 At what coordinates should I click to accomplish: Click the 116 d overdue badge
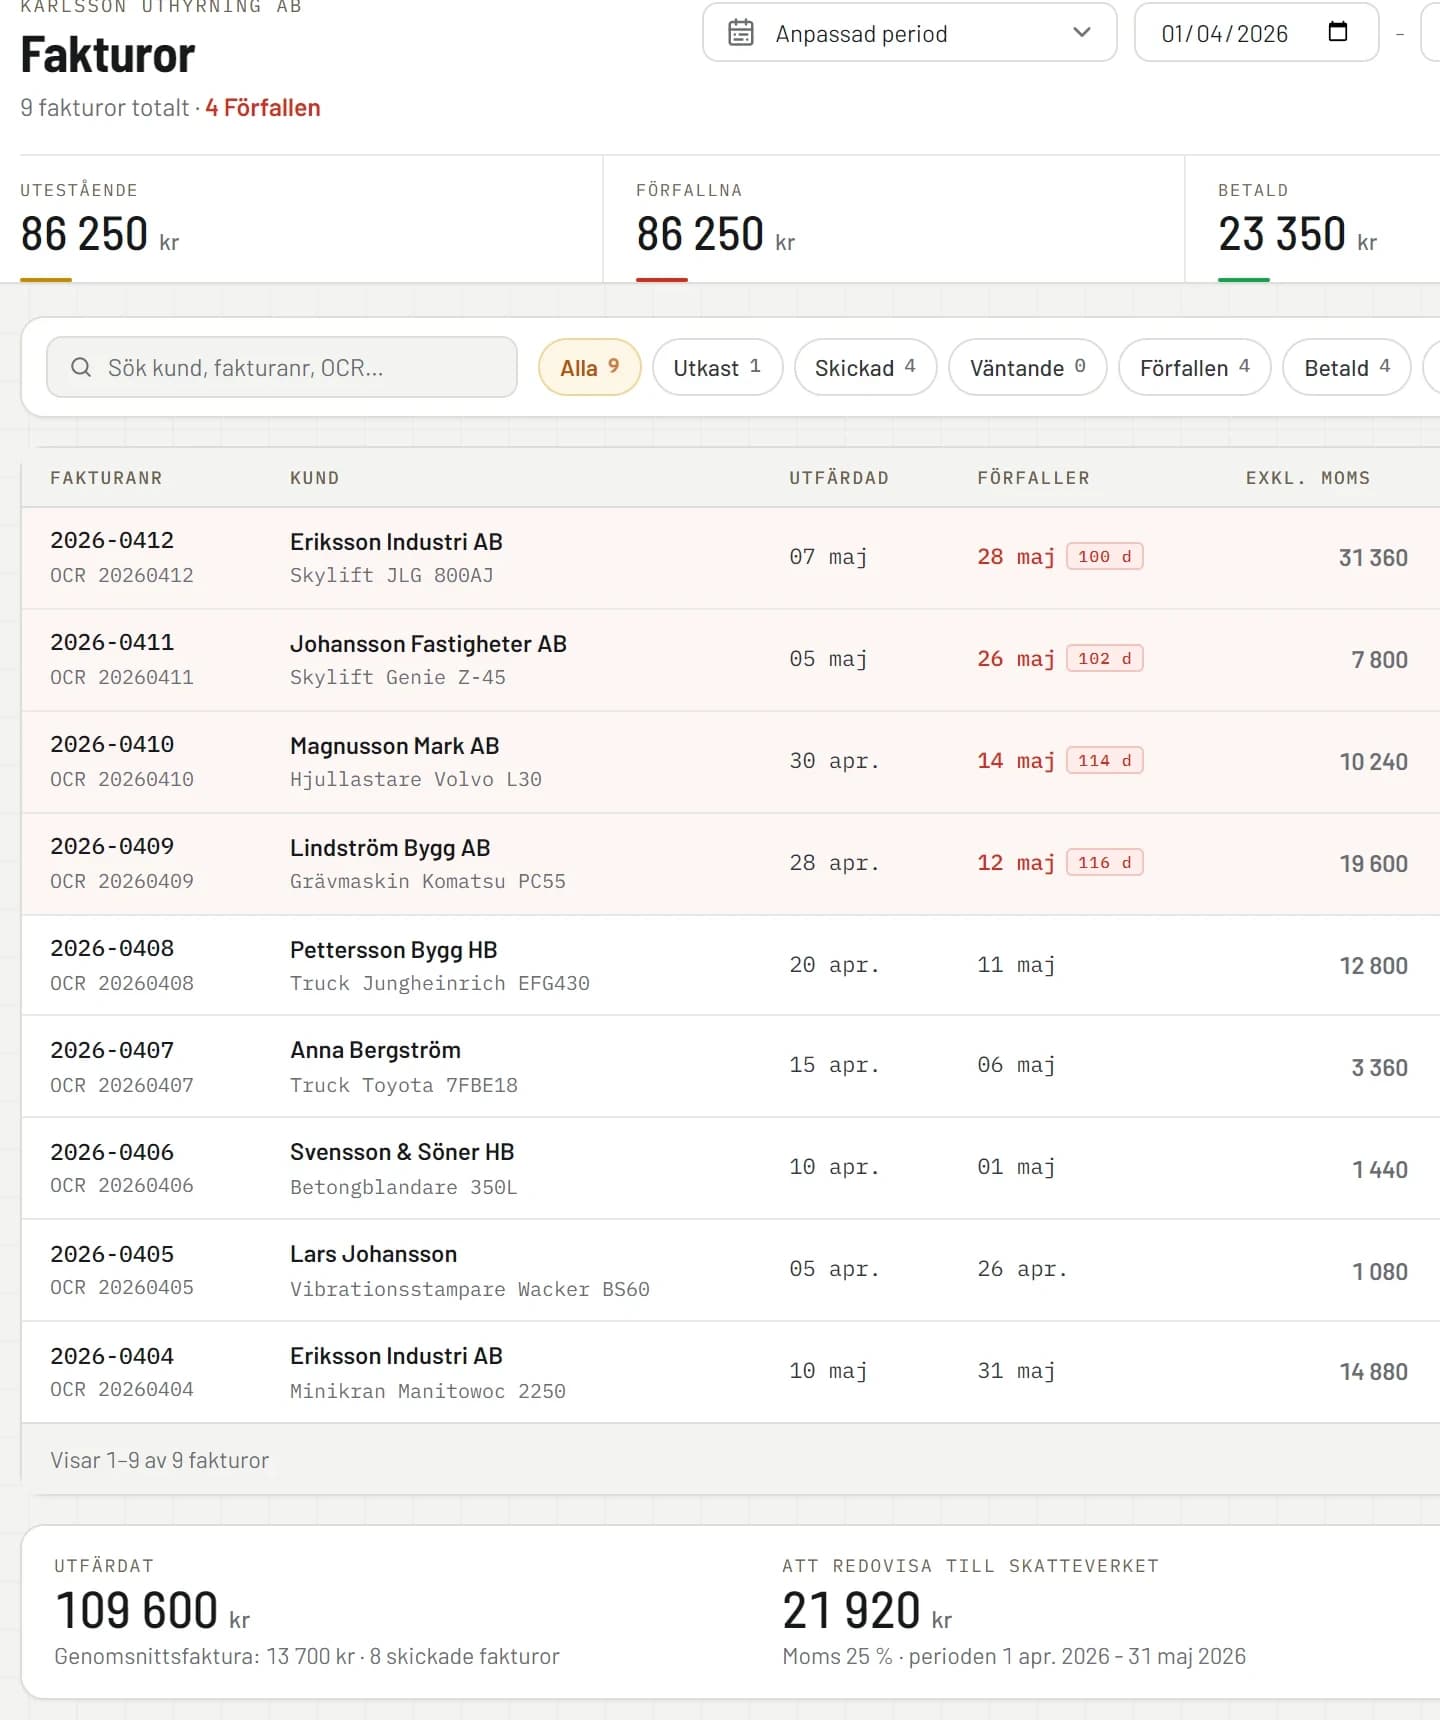pos(1104,862)
